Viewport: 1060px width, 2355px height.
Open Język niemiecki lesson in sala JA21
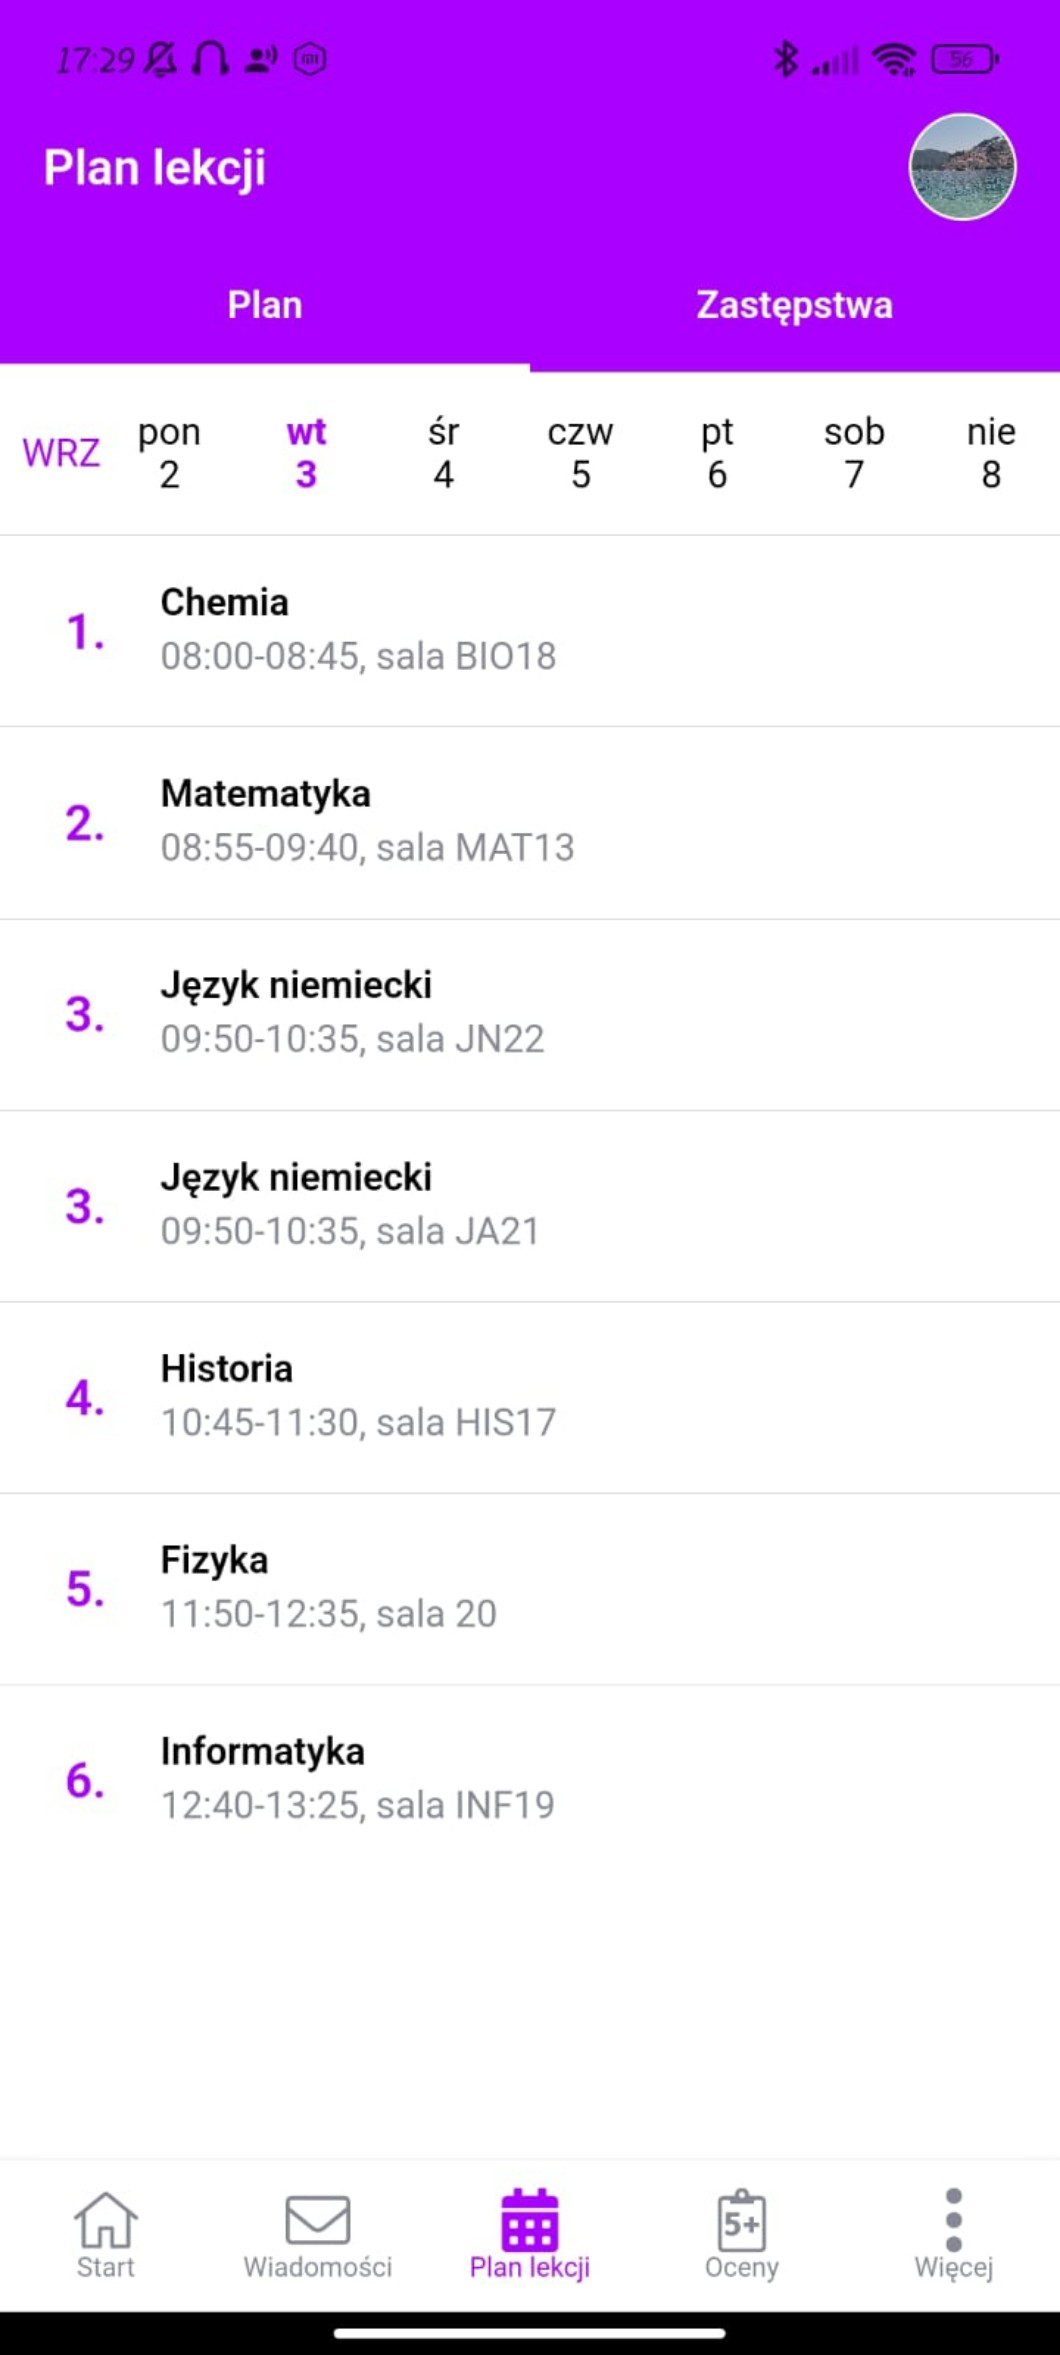click(x=530, y=1205)
